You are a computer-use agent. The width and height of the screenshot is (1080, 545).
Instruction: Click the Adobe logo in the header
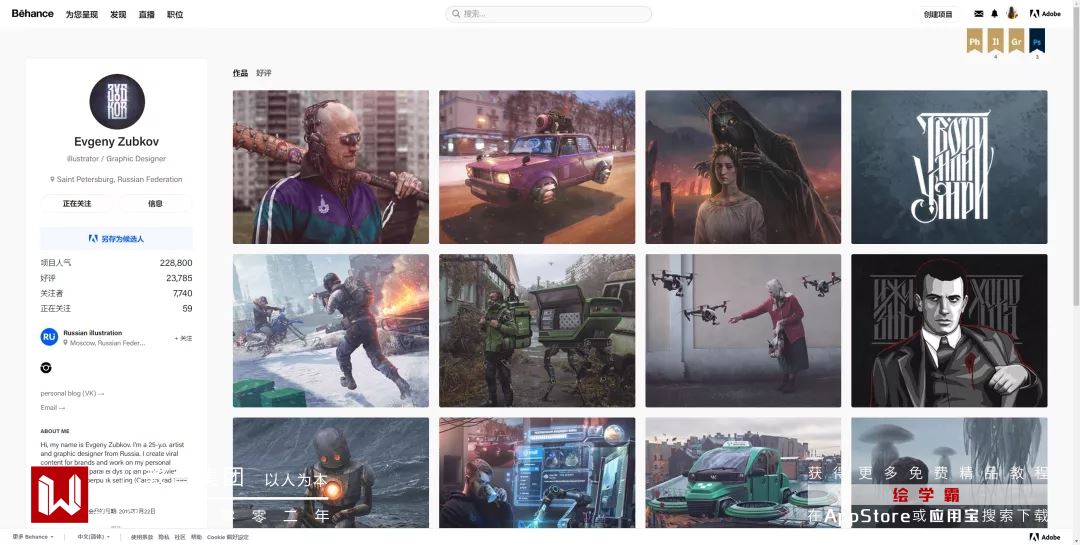[x=1045, y=14]
